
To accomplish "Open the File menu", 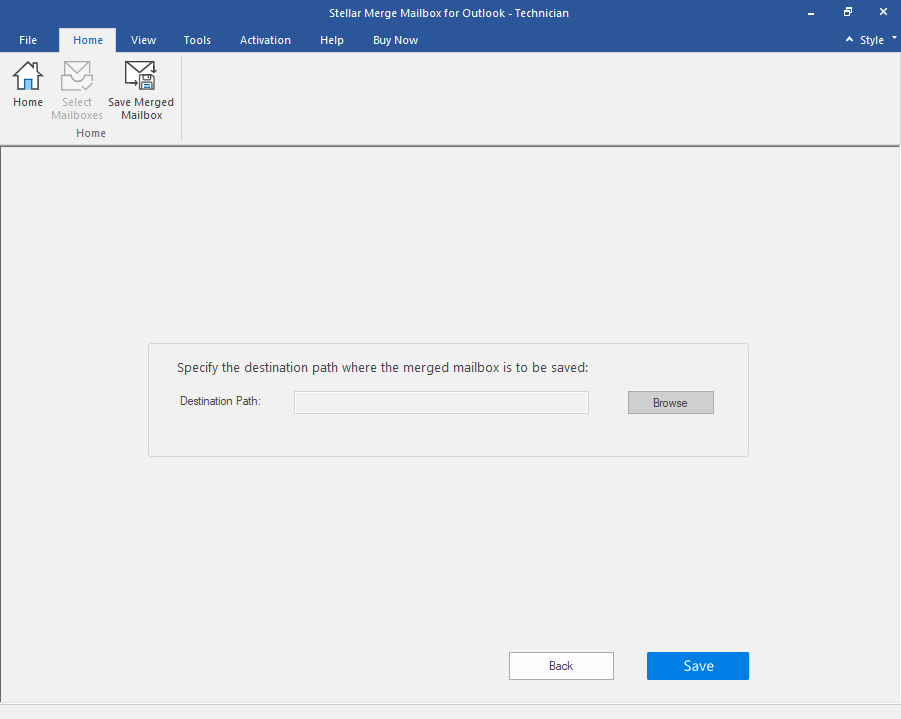I will [28, 40].
